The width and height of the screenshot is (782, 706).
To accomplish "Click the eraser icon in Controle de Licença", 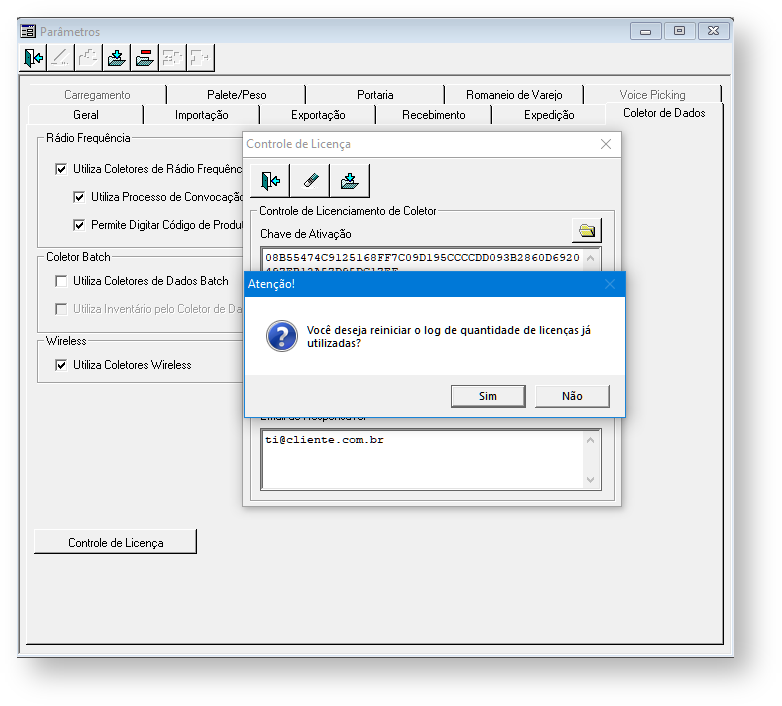I will [310, 180].
